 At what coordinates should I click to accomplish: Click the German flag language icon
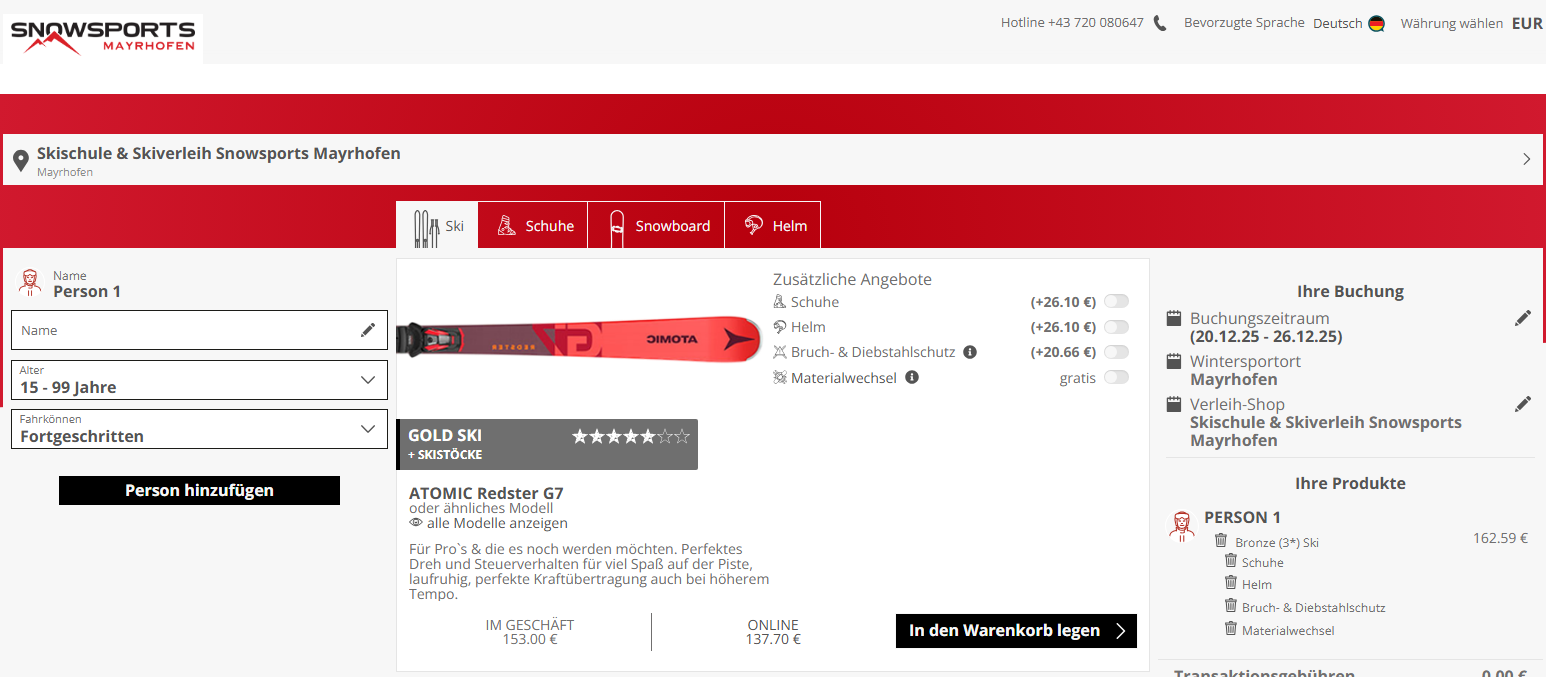tap(1376, 24)
